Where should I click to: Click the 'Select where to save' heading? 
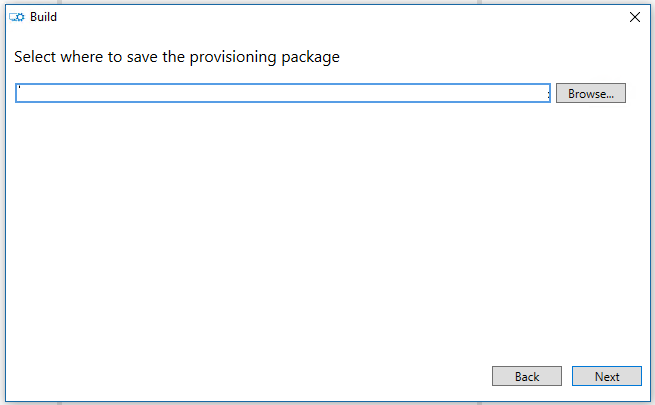(x=177, y=57)
